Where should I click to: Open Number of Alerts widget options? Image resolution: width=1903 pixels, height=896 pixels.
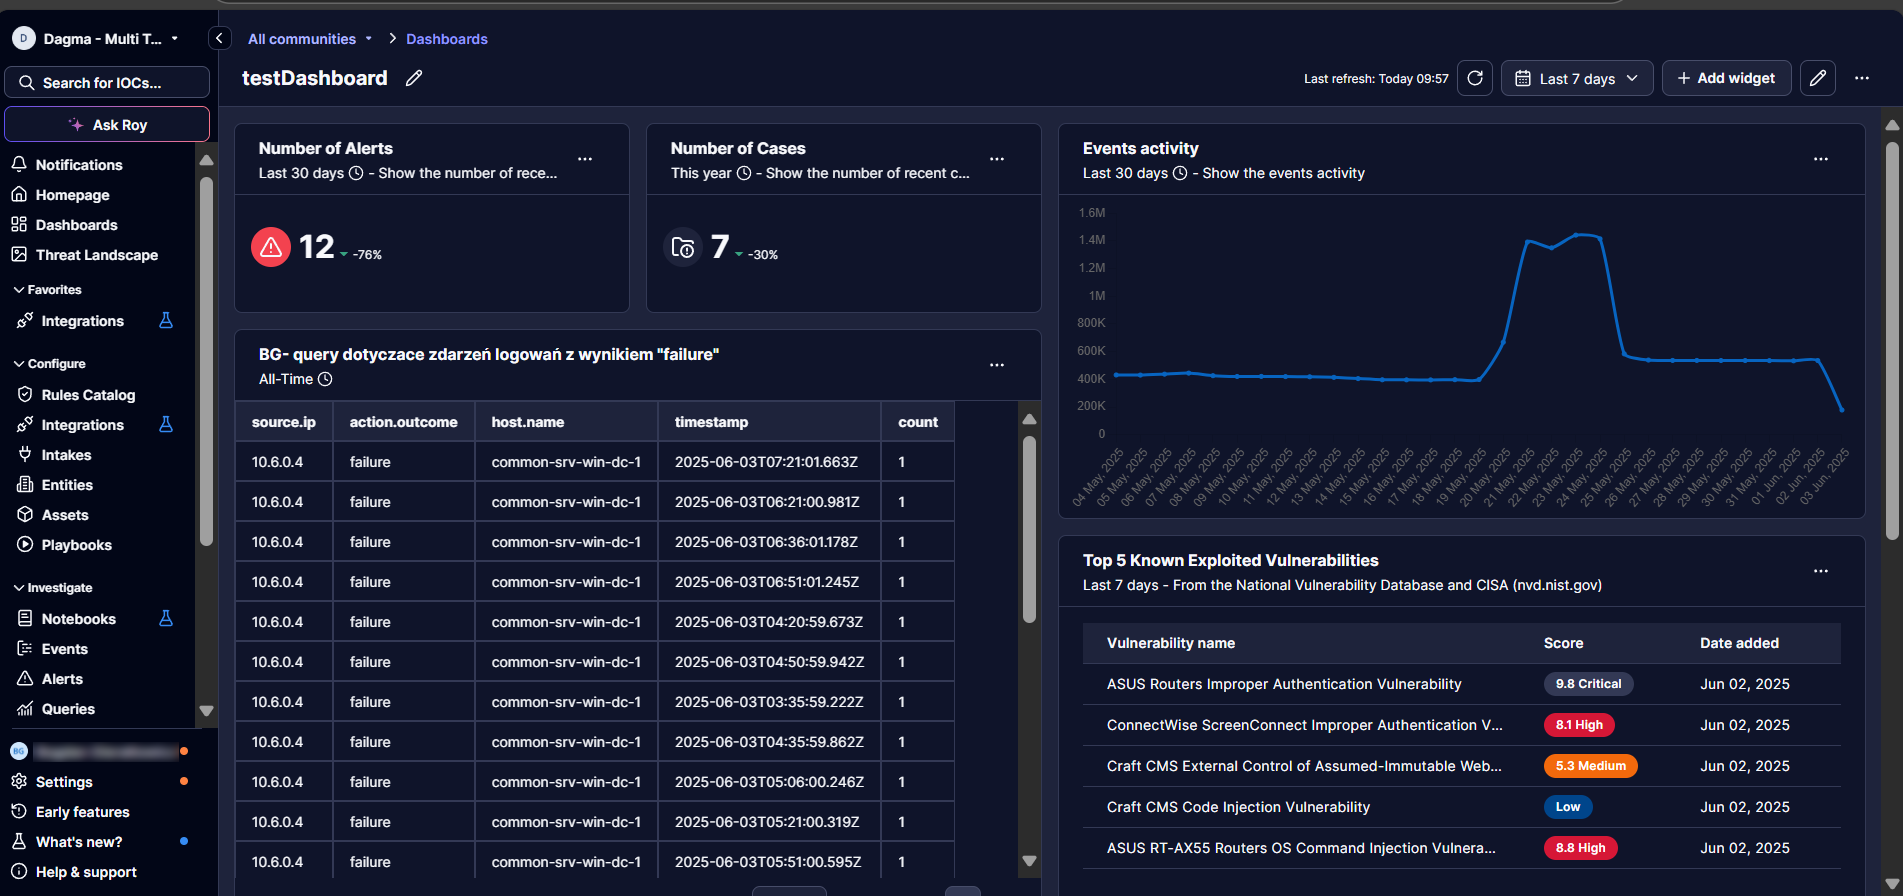585,160
